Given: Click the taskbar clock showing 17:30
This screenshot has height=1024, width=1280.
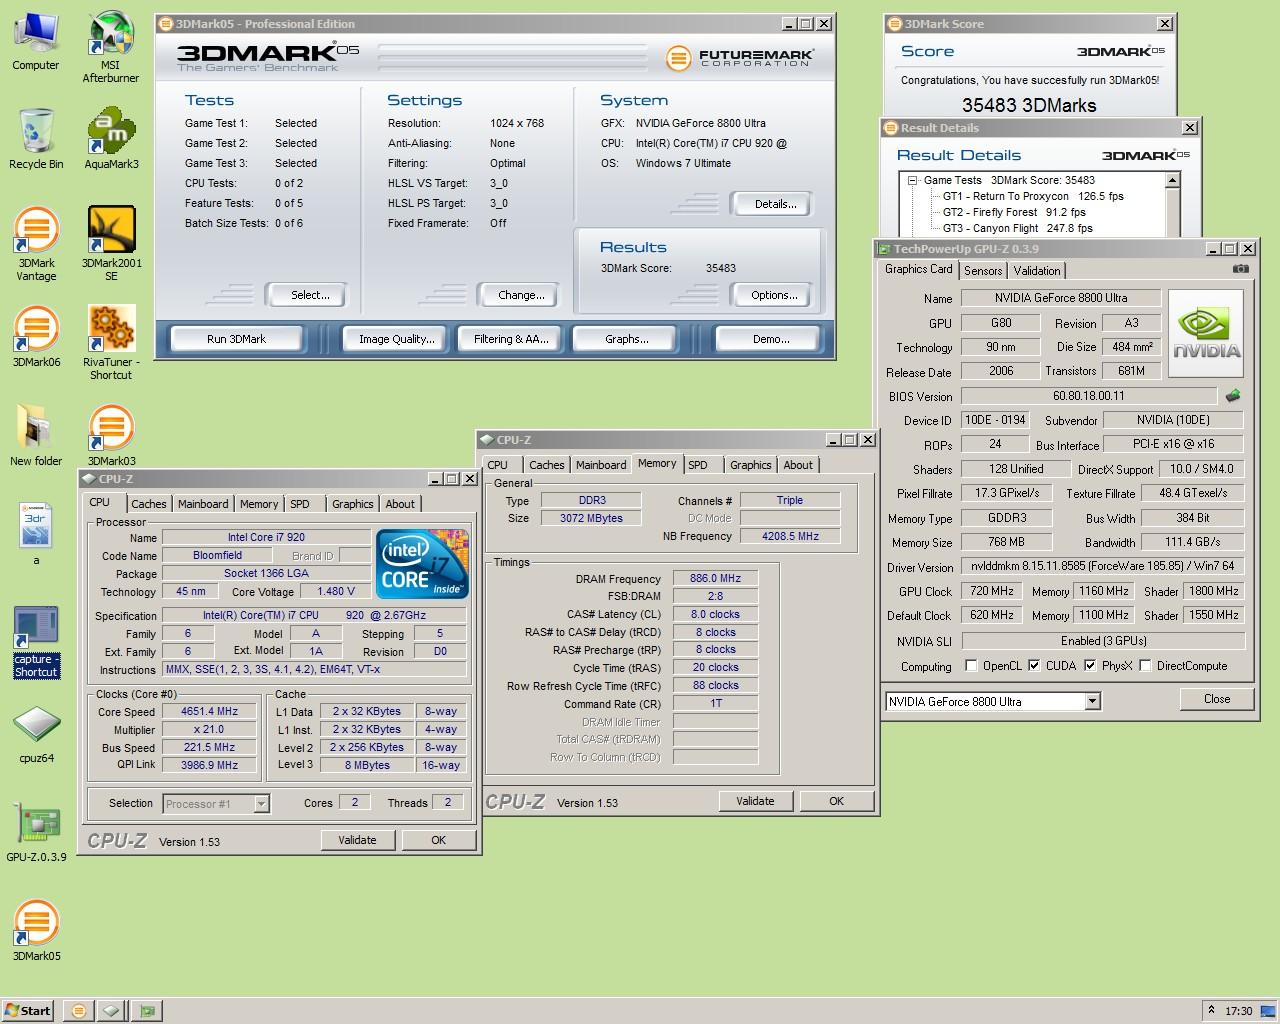Looking at the screenshot, I should coord(1239,1011).
